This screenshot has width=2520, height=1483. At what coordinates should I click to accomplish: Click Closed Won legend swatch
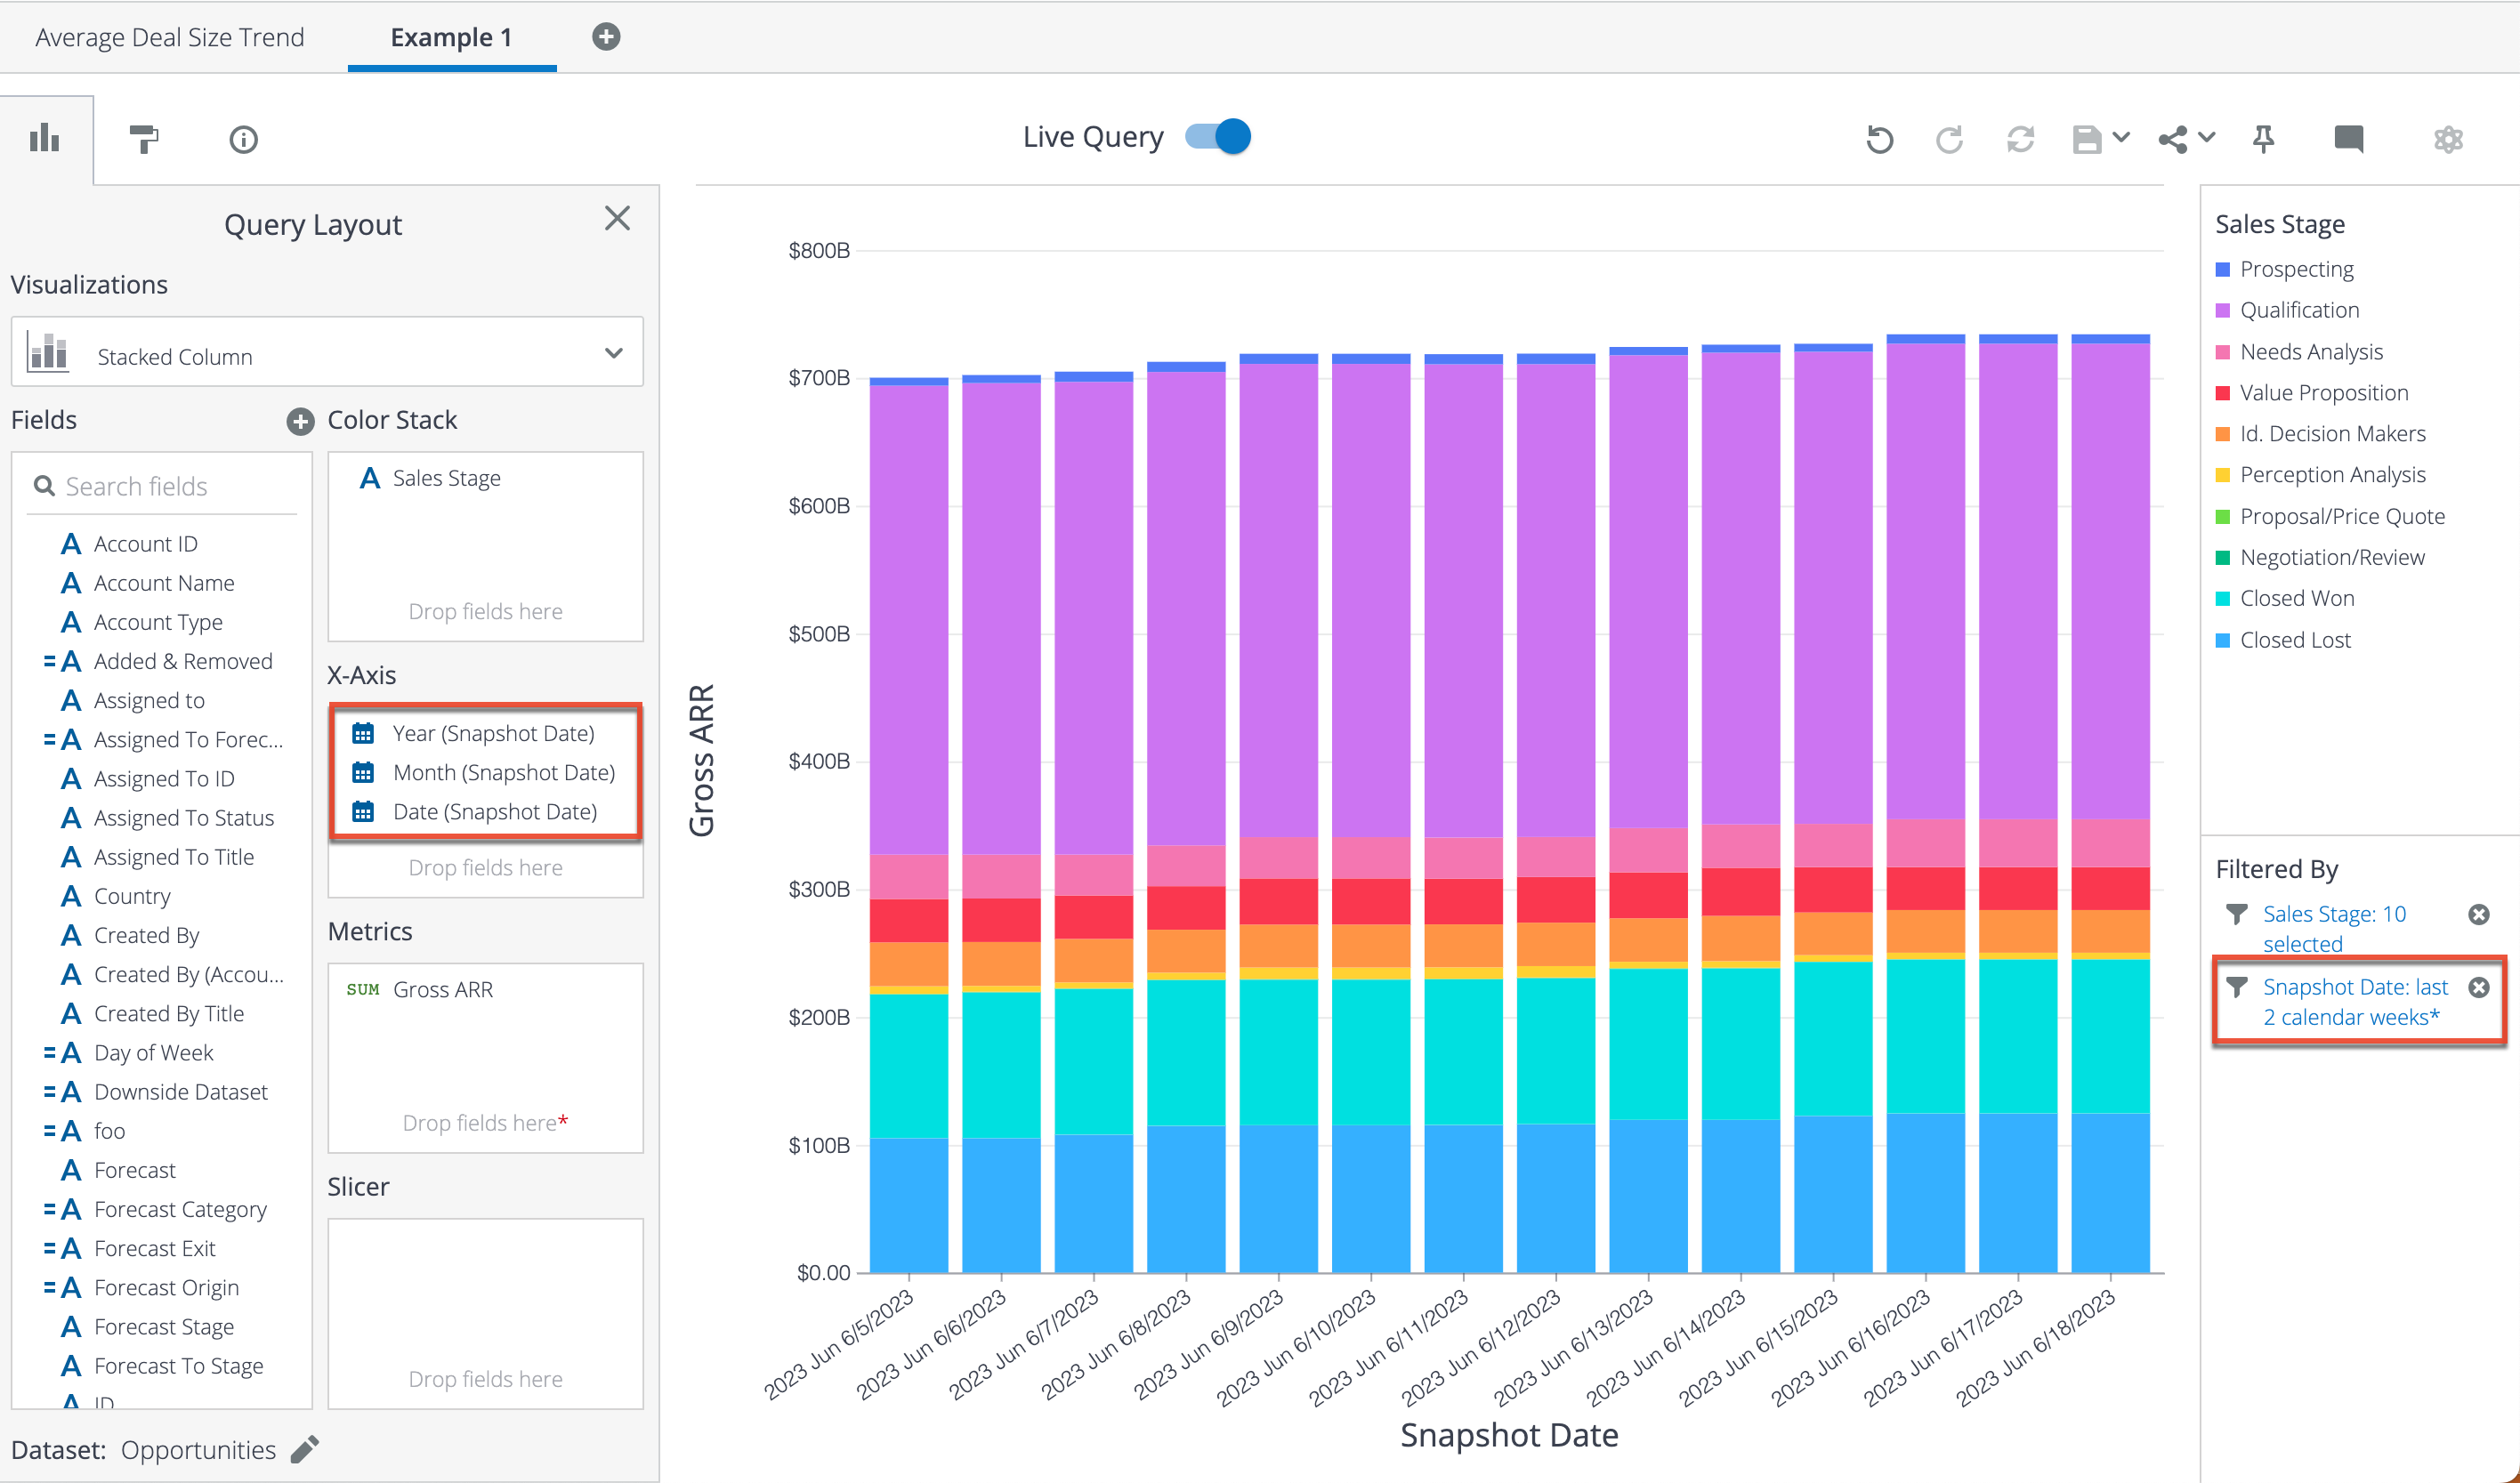coord(2222,599)
